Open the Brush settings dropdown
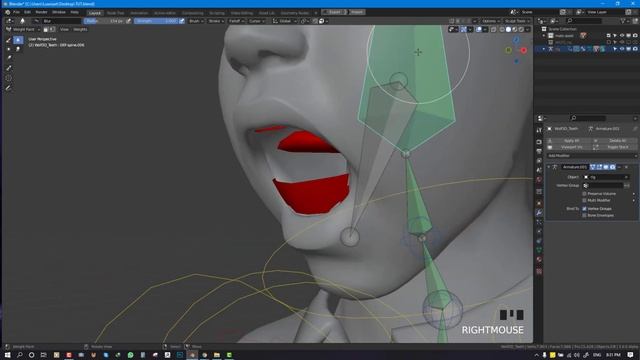This screenshot has height=360, width=640. point(196,21)
